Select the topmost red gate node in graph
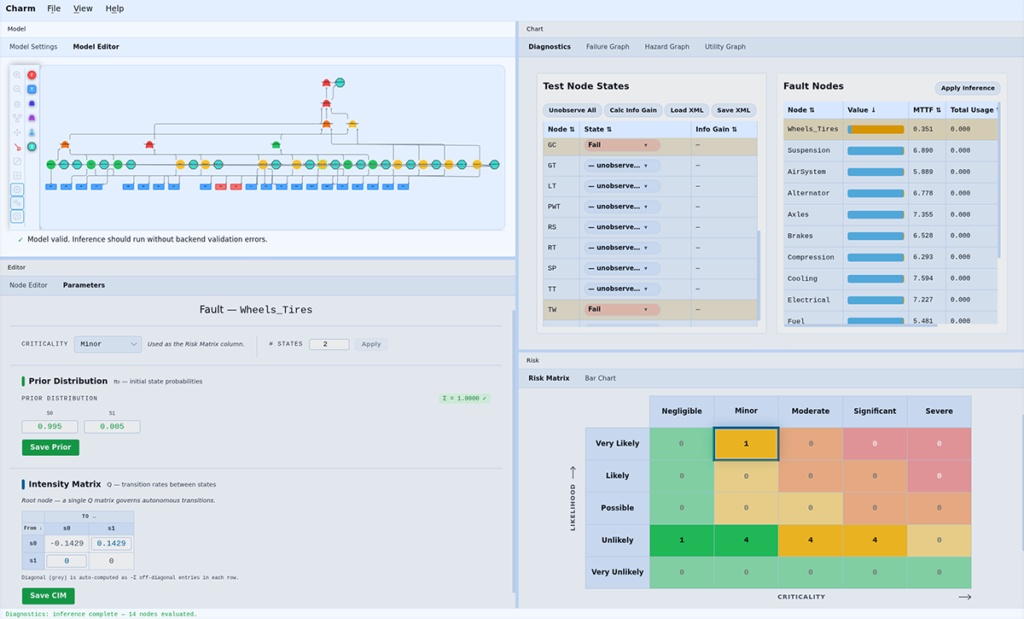 [x=326, y=83]
